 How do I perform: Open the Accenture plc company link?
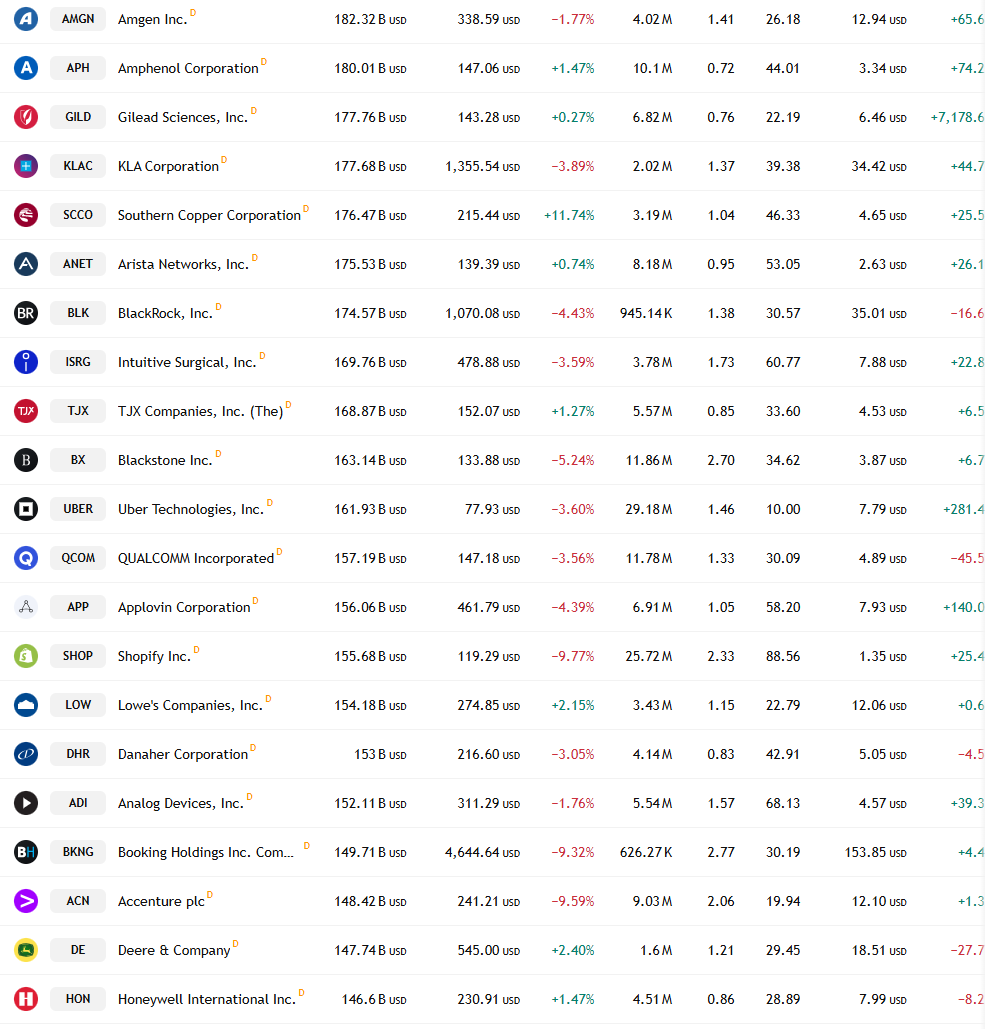coord(161,902)
